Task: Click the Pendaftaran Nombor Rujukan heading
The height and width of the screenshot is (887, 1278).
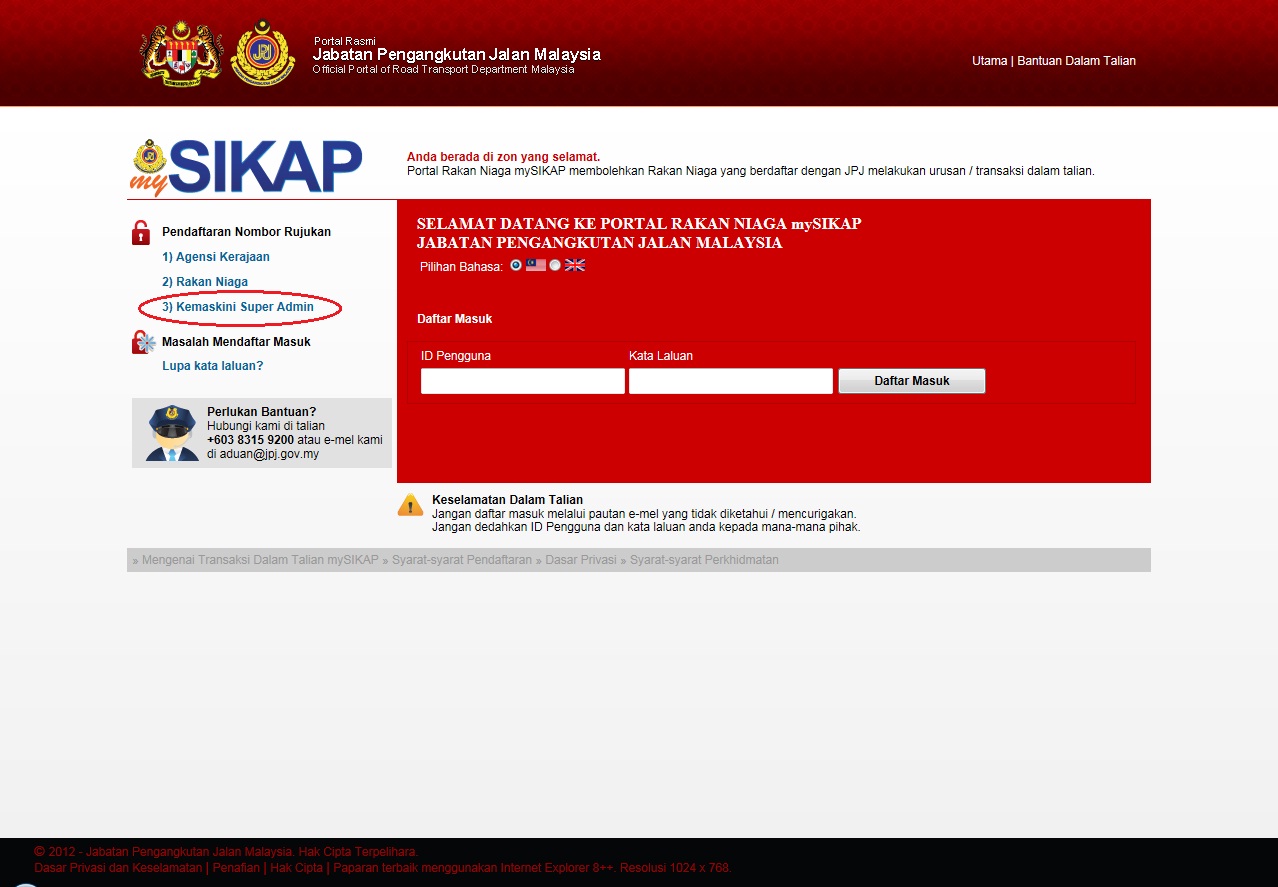Action: [x=247, y=232]
